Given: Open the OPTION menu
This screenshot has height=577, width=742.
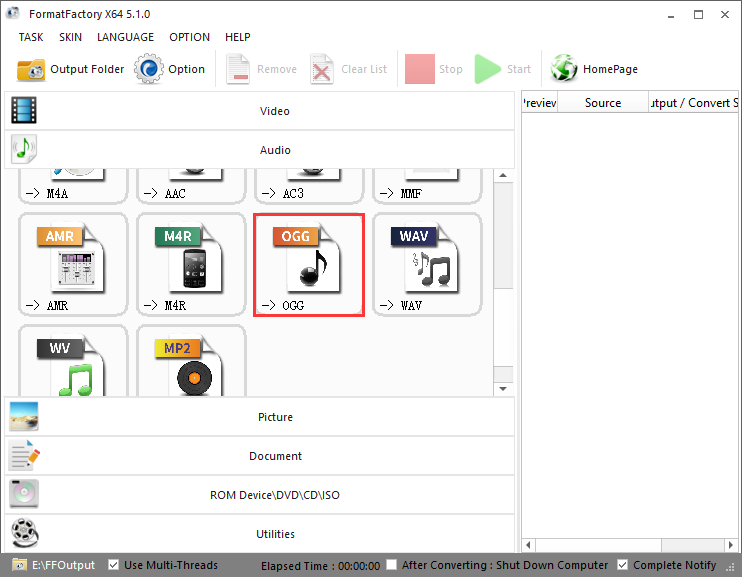Looking at the screenshot, I should (x=189, y=37).
